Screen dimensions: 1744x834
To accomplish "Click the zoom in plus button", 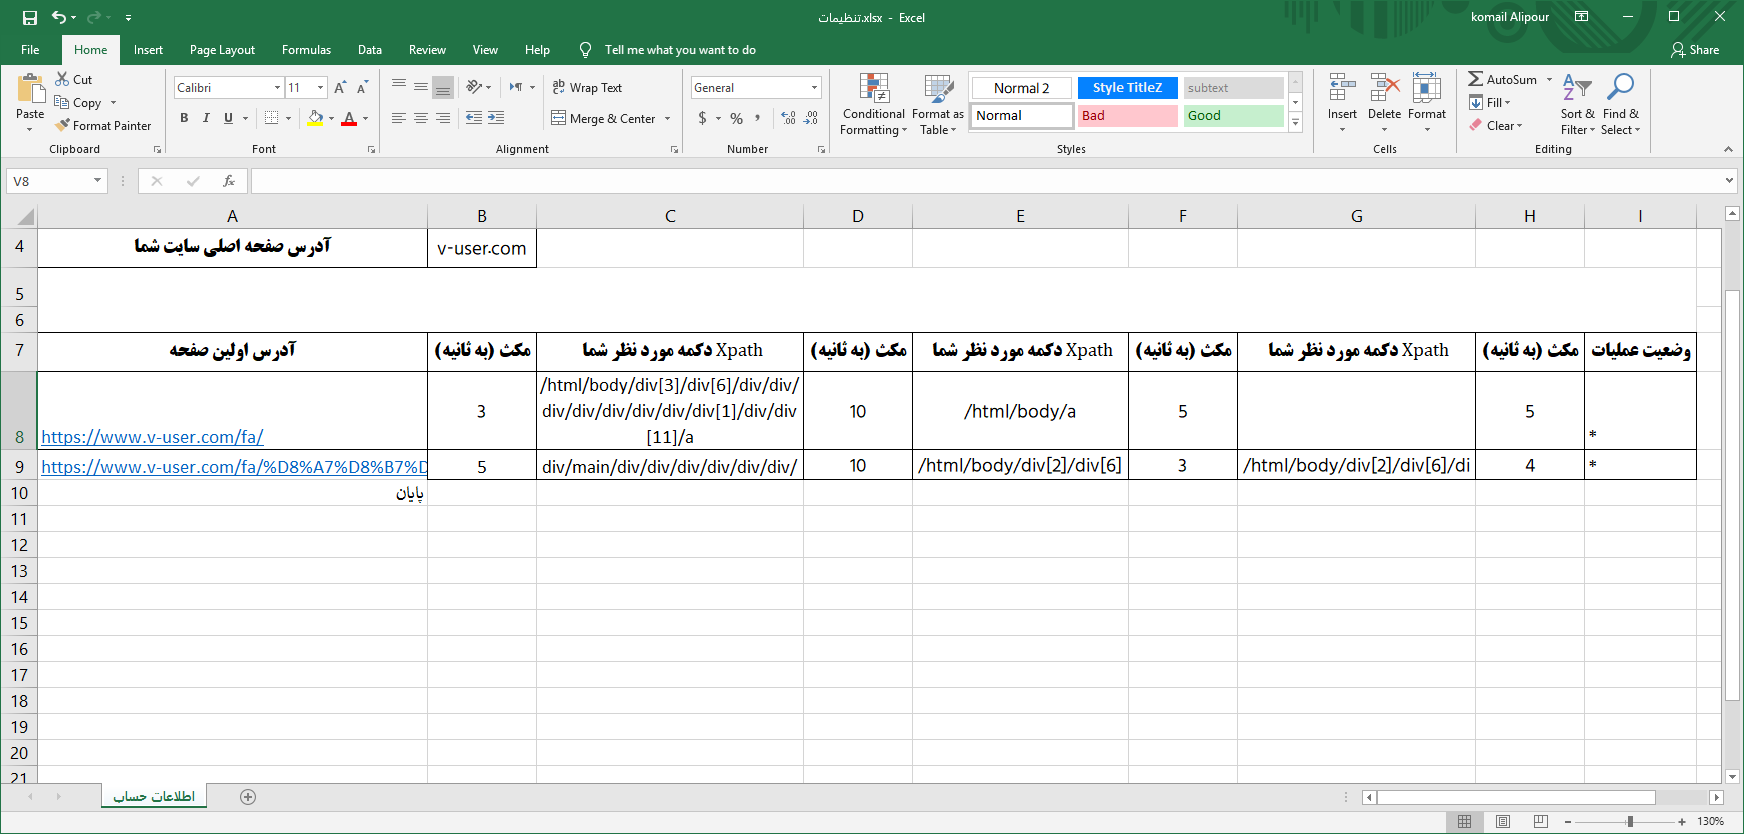I will pyautogui.click(x=1682, y=821).
